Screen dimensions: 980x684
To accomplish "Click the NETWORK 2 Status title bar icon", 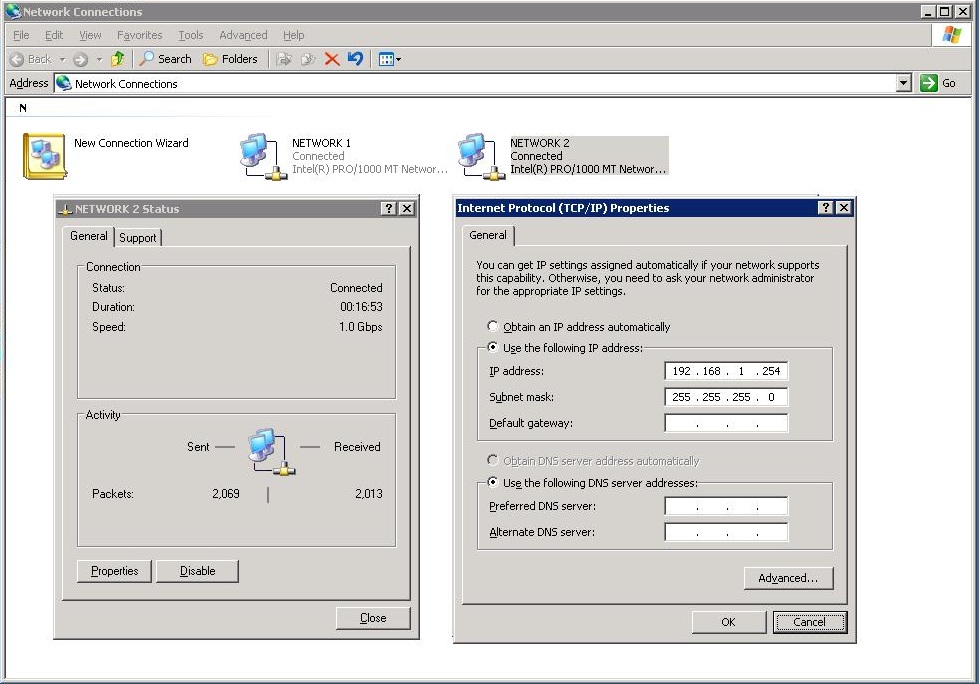I will pos(65,209).
